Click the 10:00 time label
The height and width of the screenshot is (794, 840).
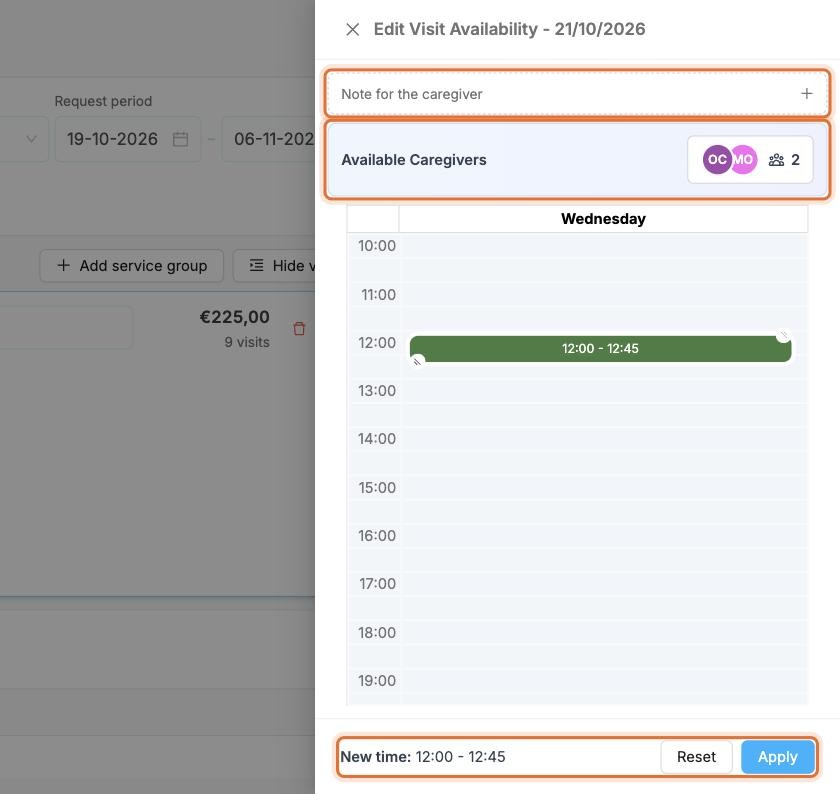[377, 246]
